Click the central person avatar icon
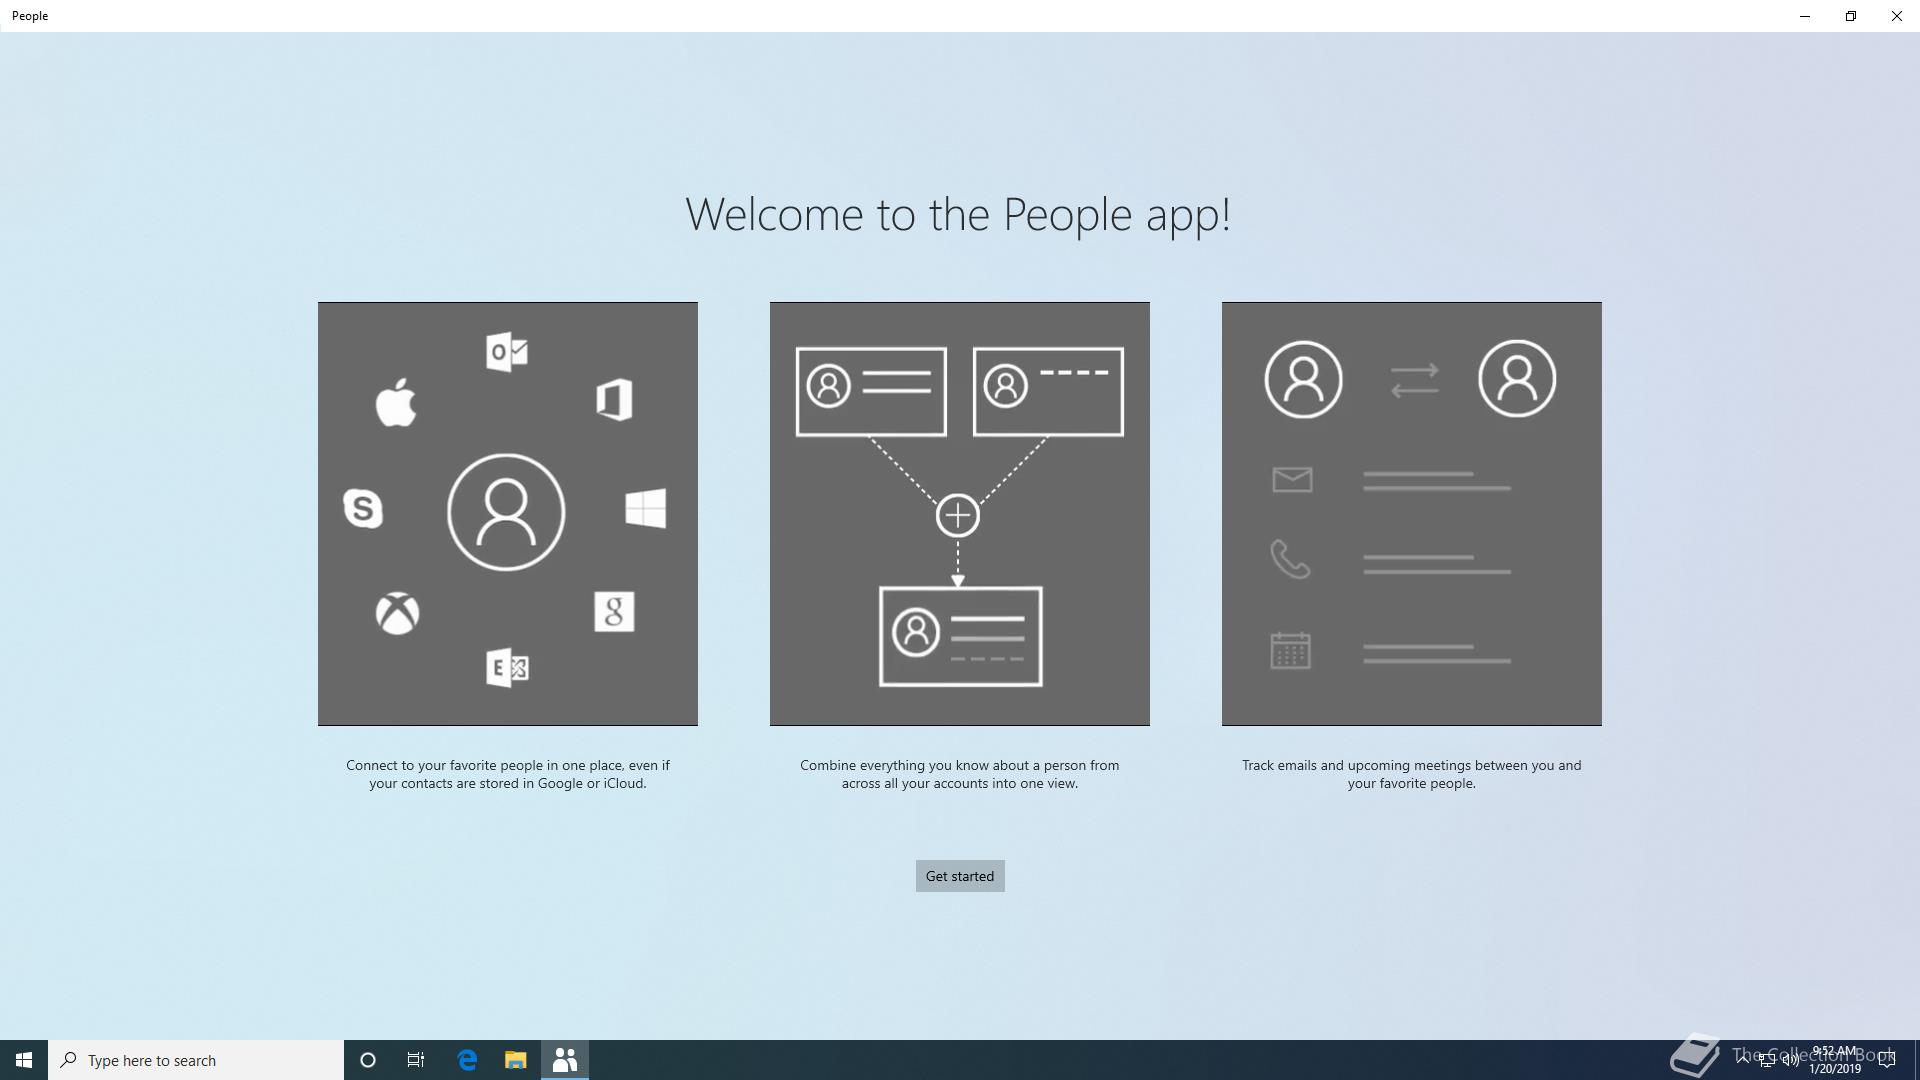This screenshot has width=1920, height=1080. click(506, 512)
